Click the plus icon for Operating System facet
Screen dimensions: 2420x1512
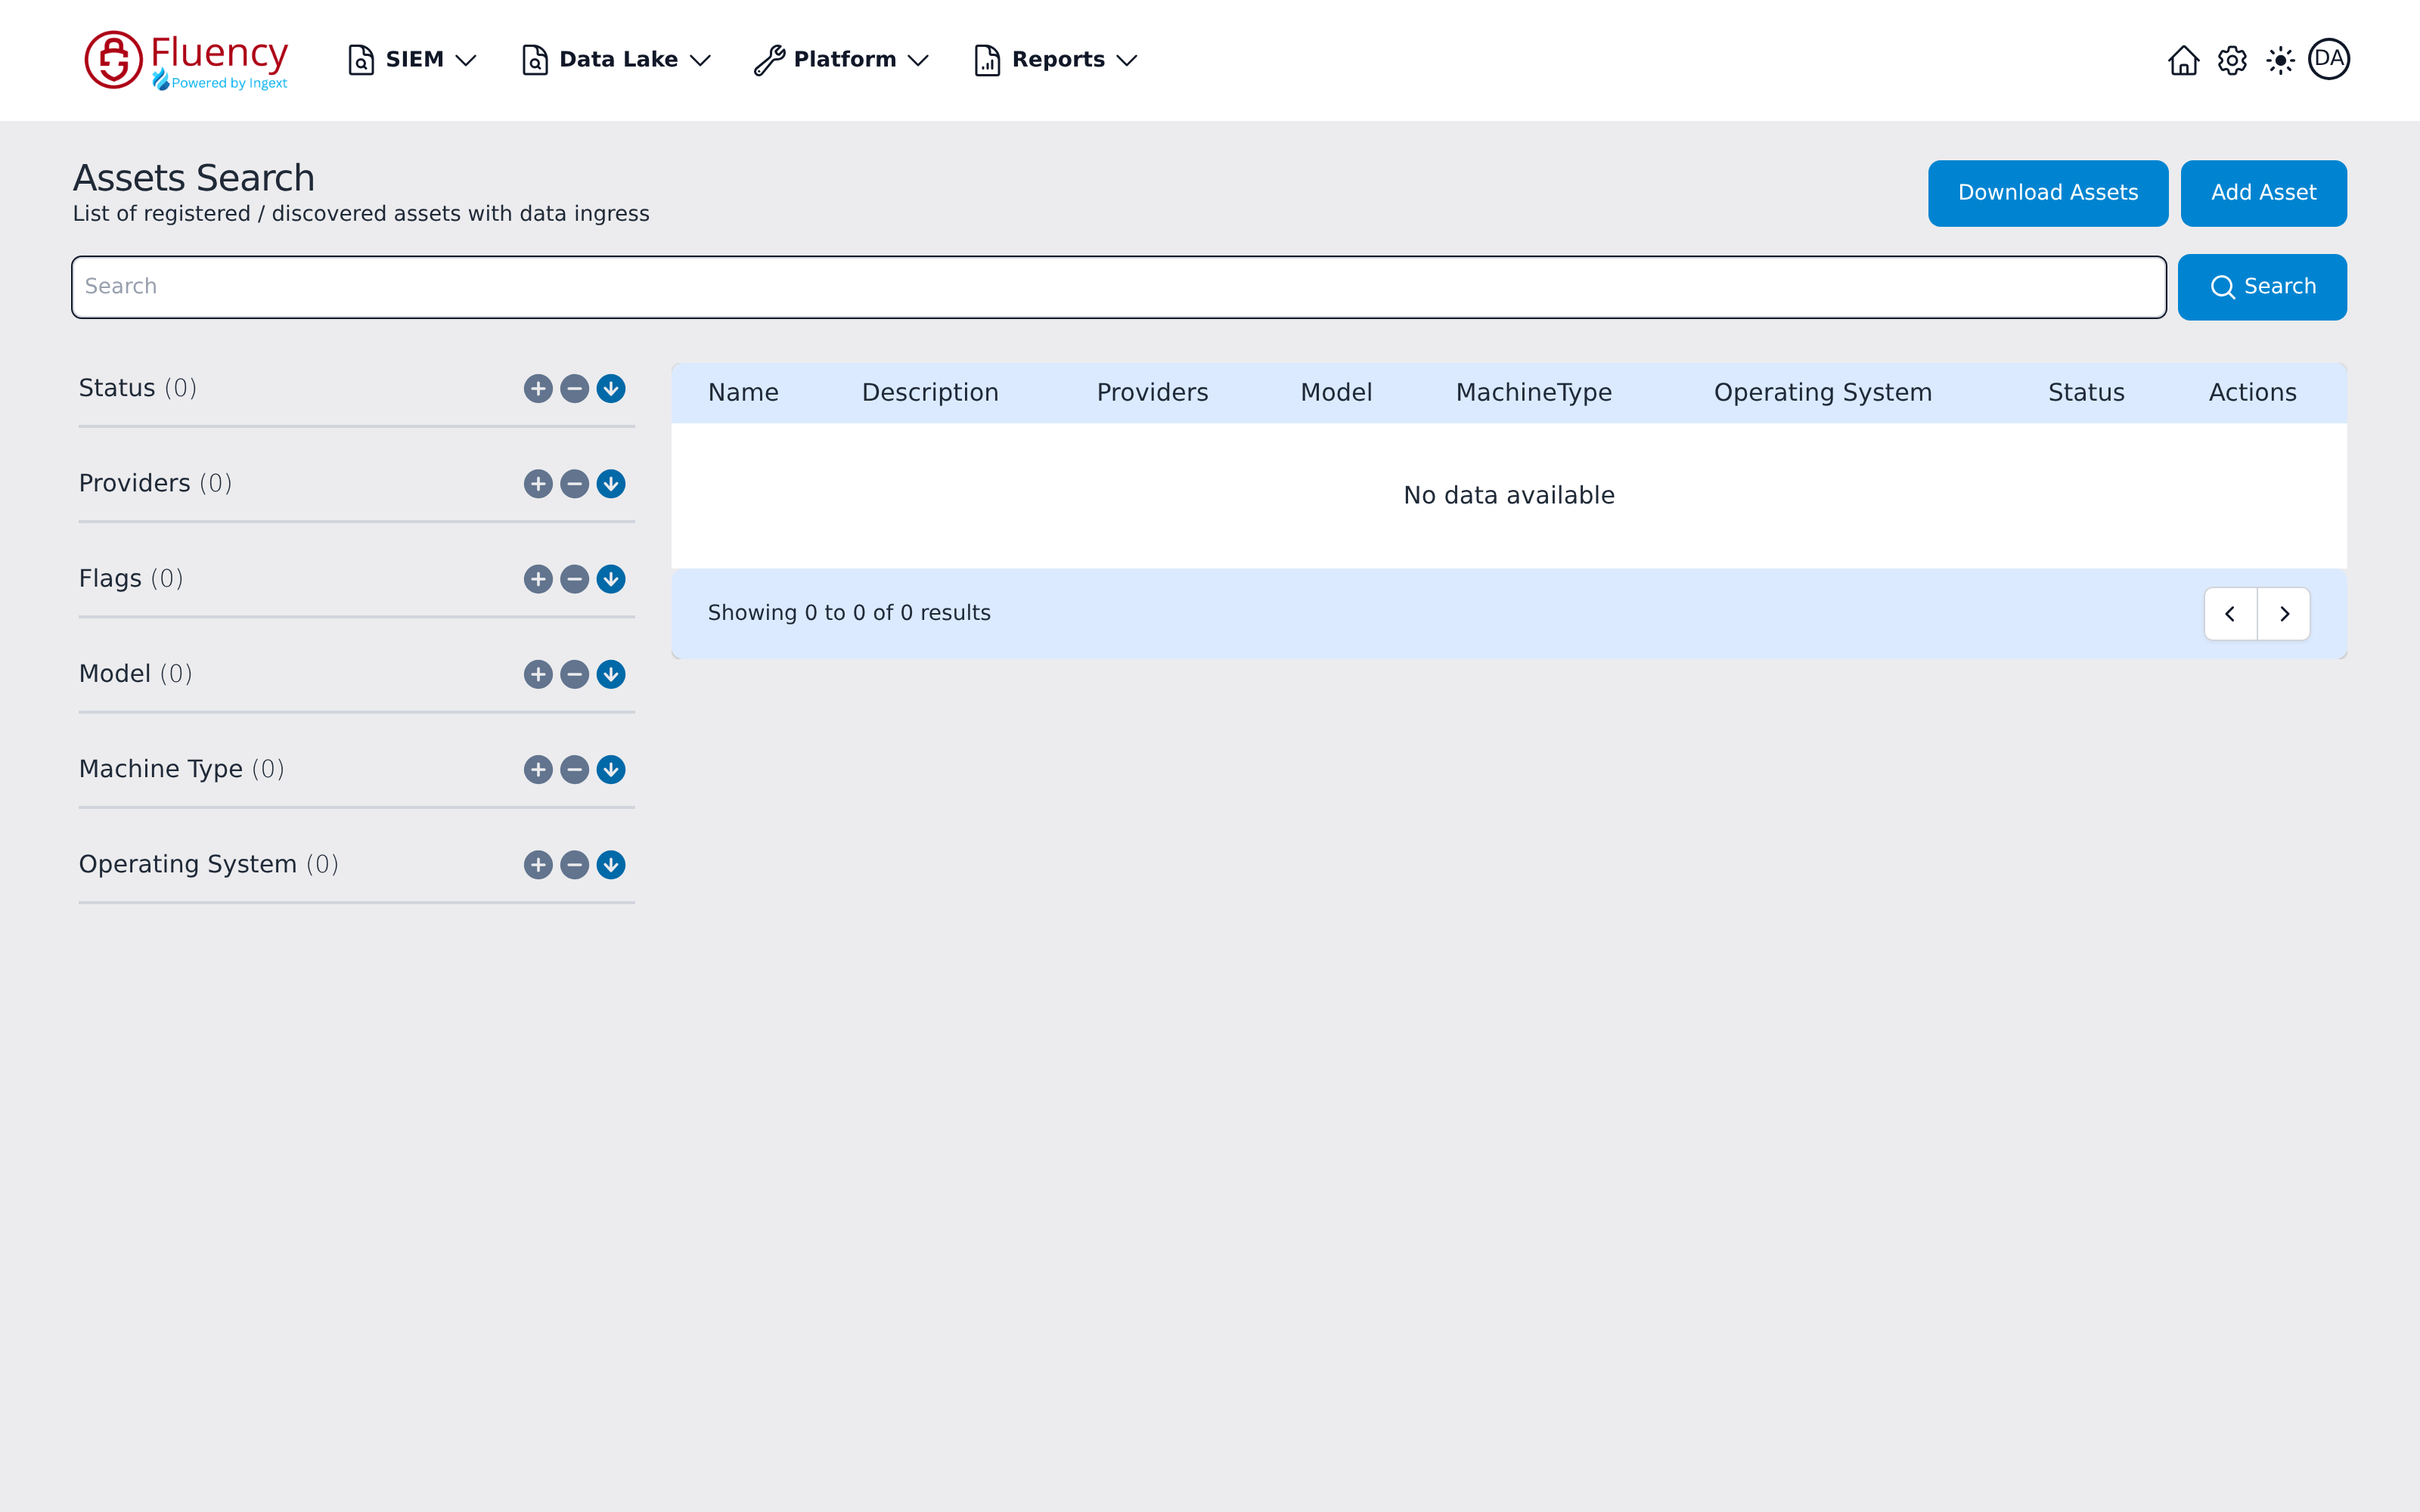[x=538, y=865]
